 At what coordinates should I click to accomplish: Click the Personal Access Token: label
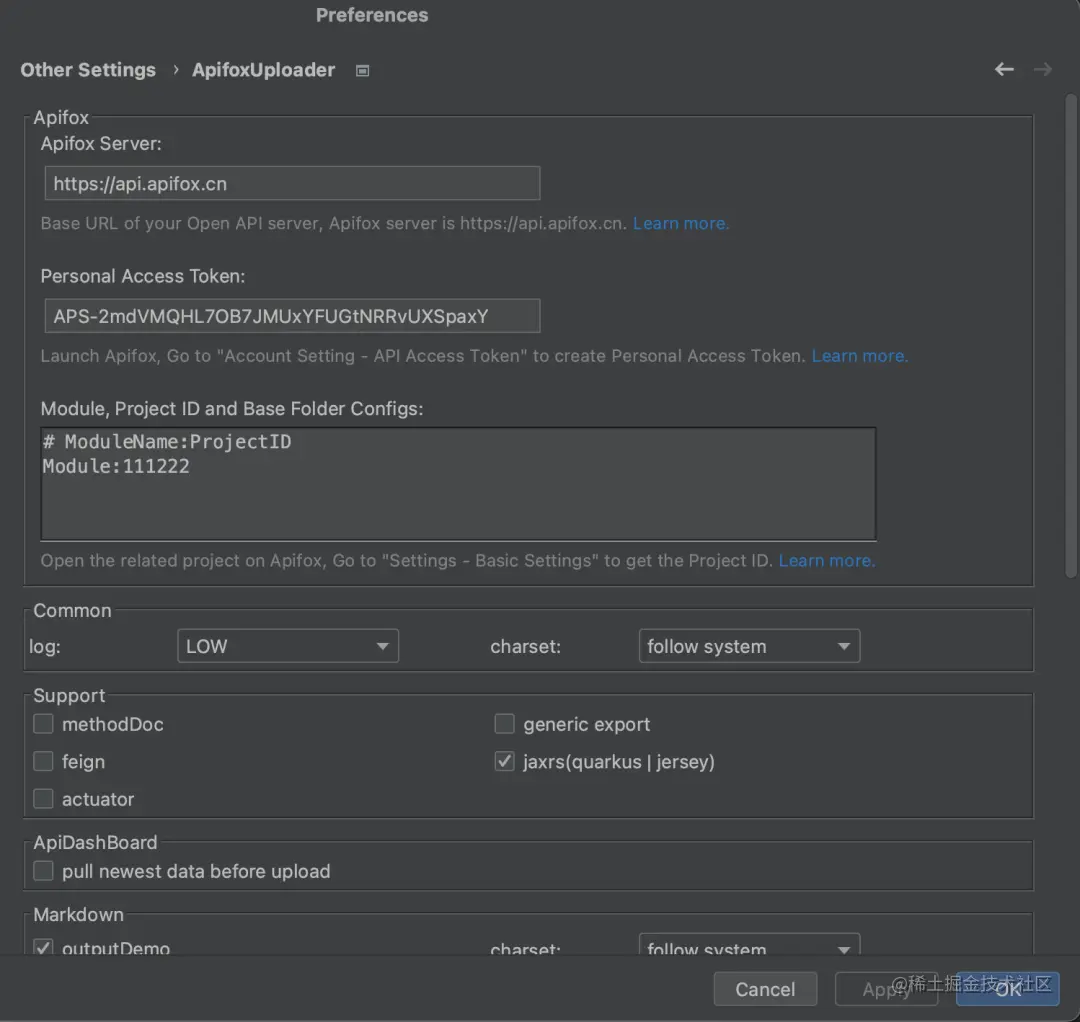143,275
